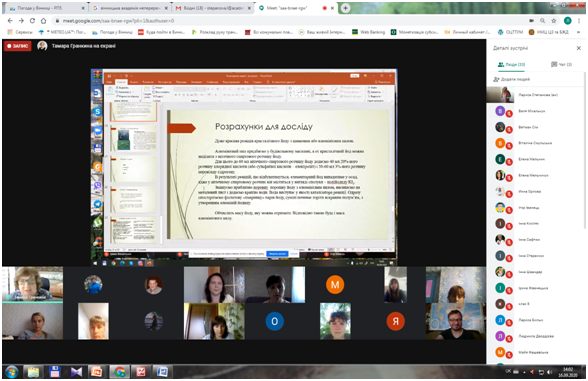The width and height of the screenshot is (588, 381).
Task: Click the man with glasses video tile
Action: click(x=456, y=321)
